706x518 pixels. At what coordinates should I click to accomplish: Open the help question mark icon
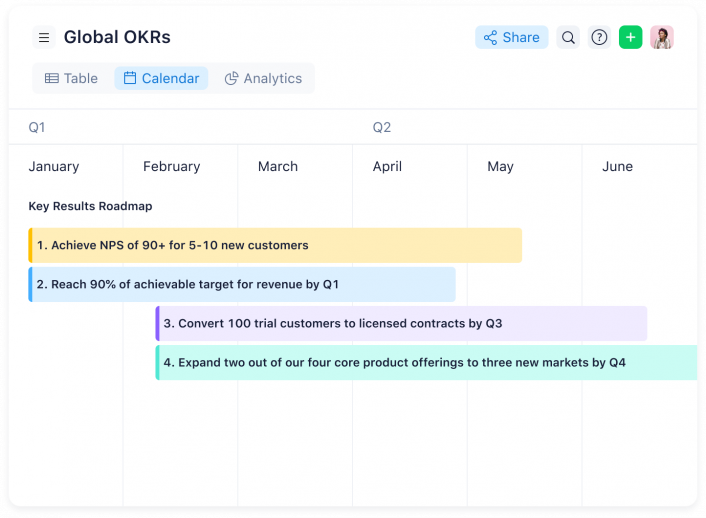click(x=599, y=37)
